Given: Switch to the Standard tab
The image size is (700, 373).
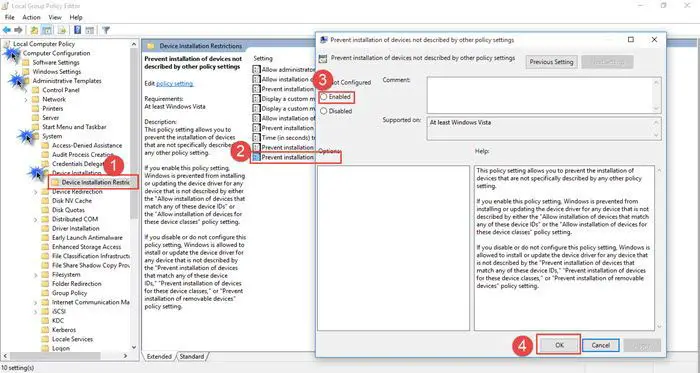Looking at the screenshot, I should 192,356.
